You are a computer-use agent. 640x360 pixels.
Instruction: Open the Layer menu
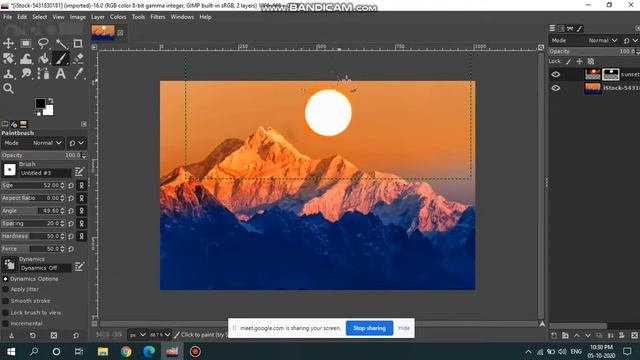[x=98, y=17]
